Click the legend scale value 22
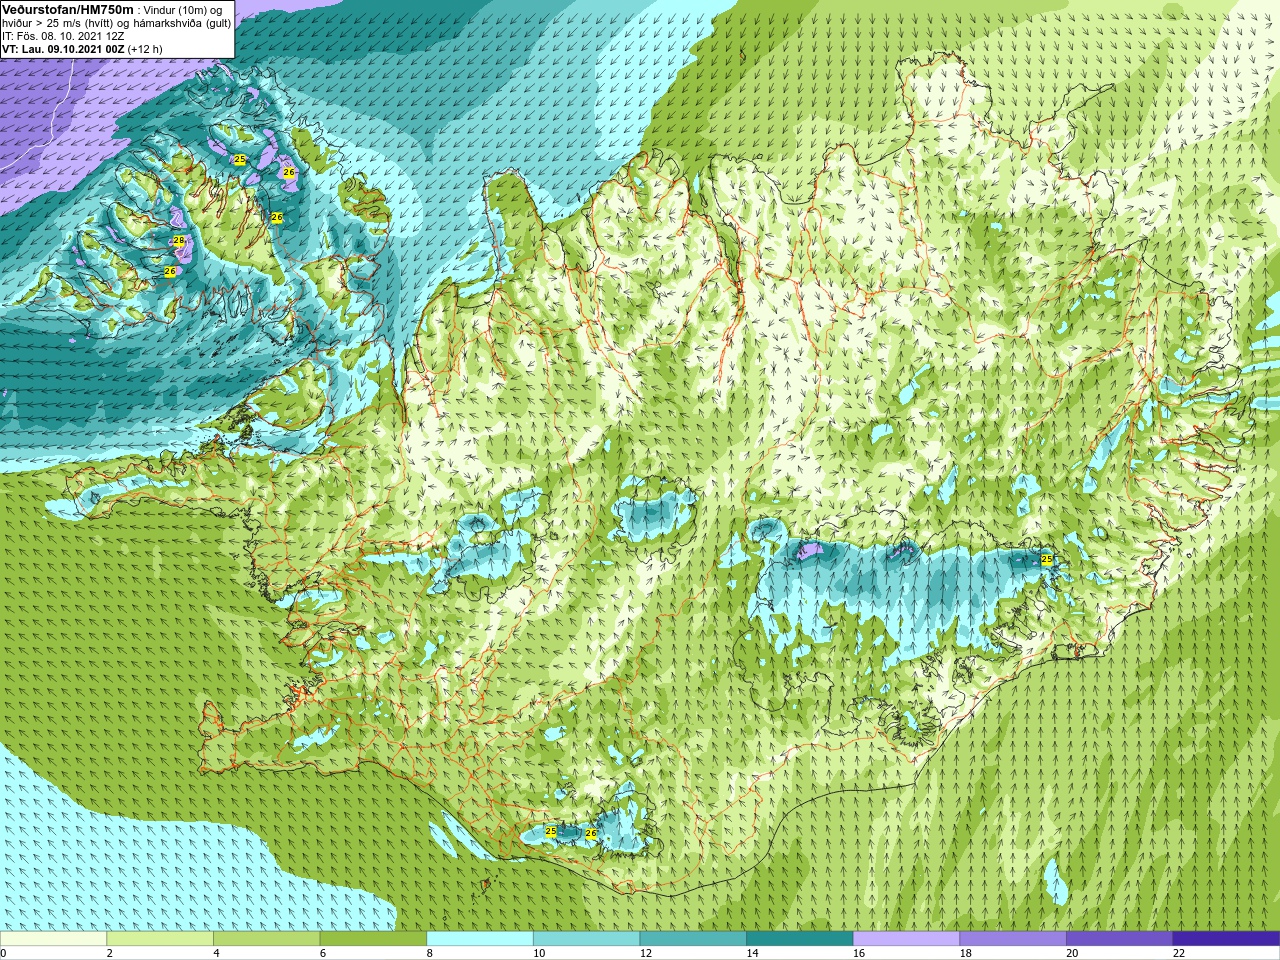1280x960 pixels. click(x=1179, y=954)
